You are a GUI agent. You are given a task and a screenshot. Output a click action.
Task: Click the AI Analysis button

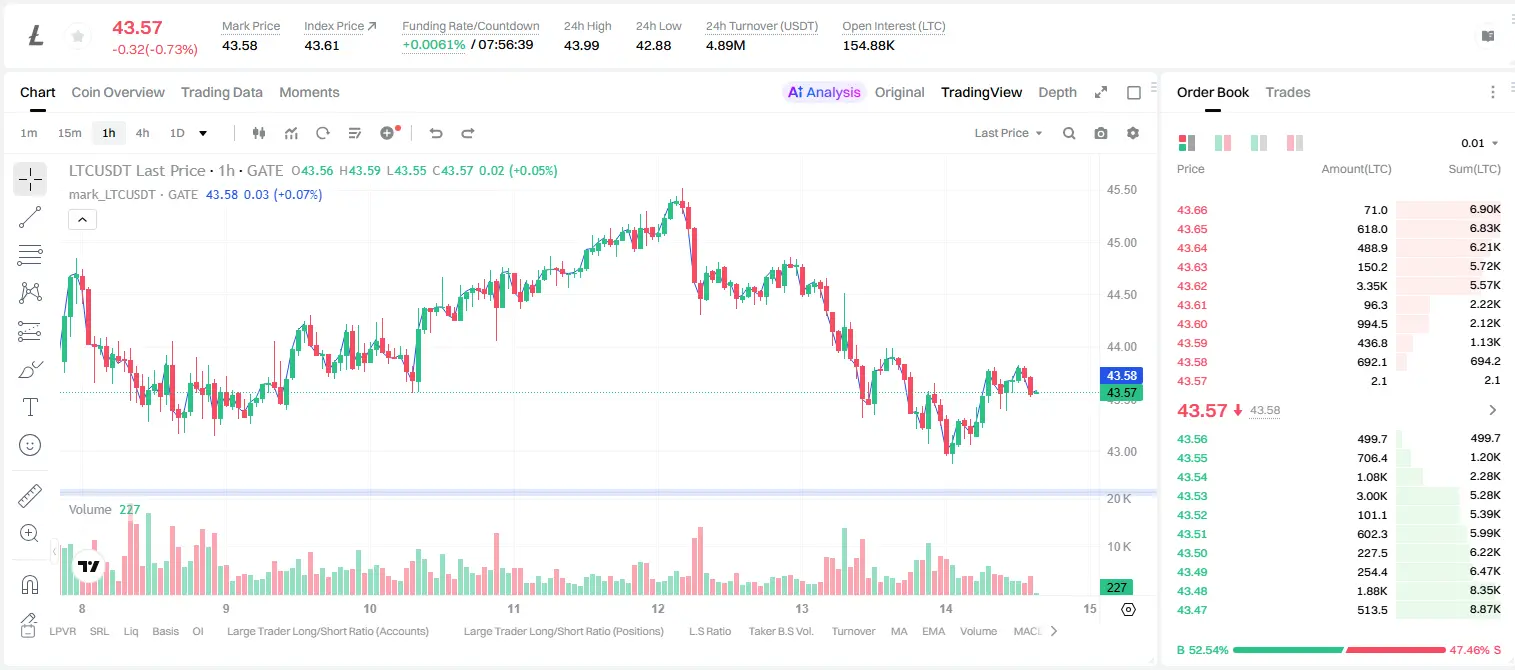(x=823, y=92)
